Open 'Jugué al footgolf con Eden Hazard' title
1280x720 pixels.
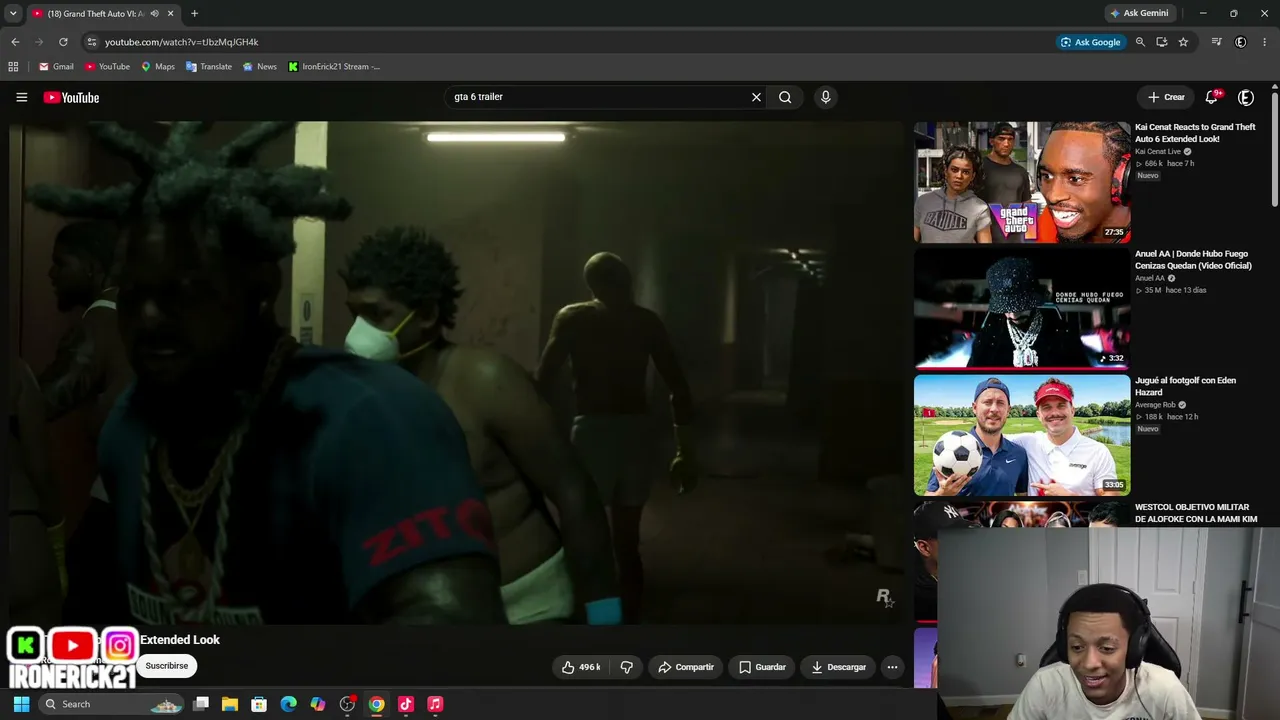point(1185,386)
